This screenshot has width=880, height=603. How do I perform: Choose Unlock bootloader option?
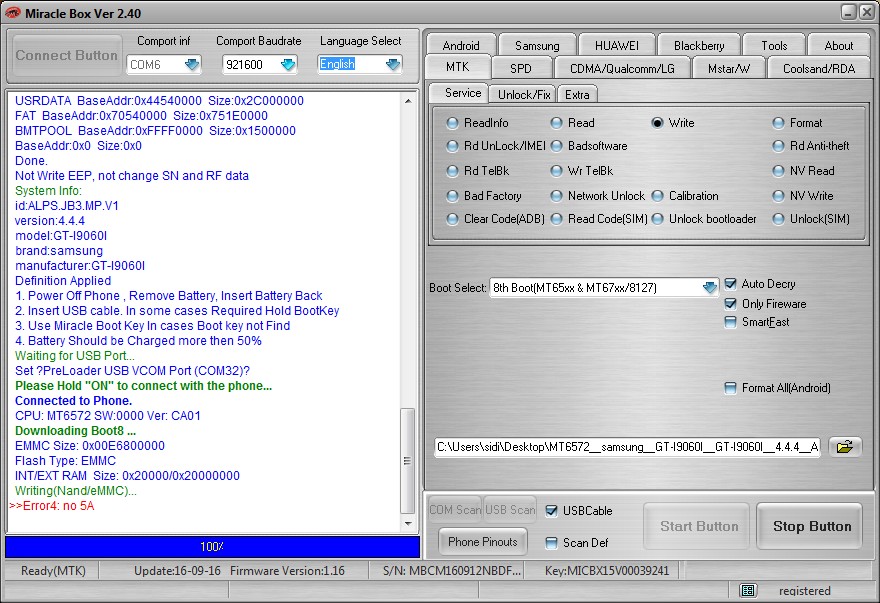click(657, 219)
